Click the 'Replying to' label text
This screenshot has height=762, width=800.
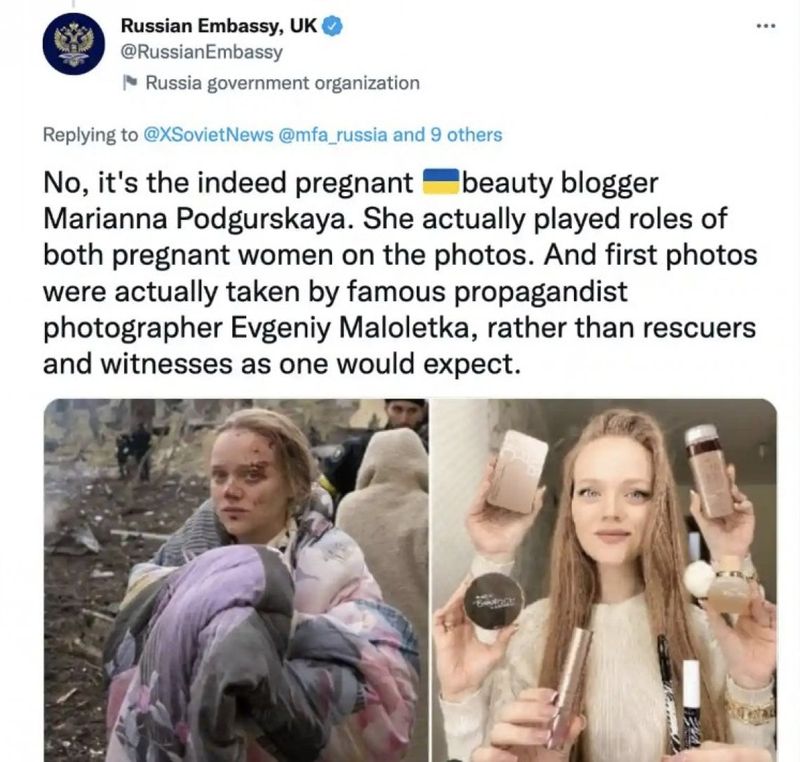[90, 135]
